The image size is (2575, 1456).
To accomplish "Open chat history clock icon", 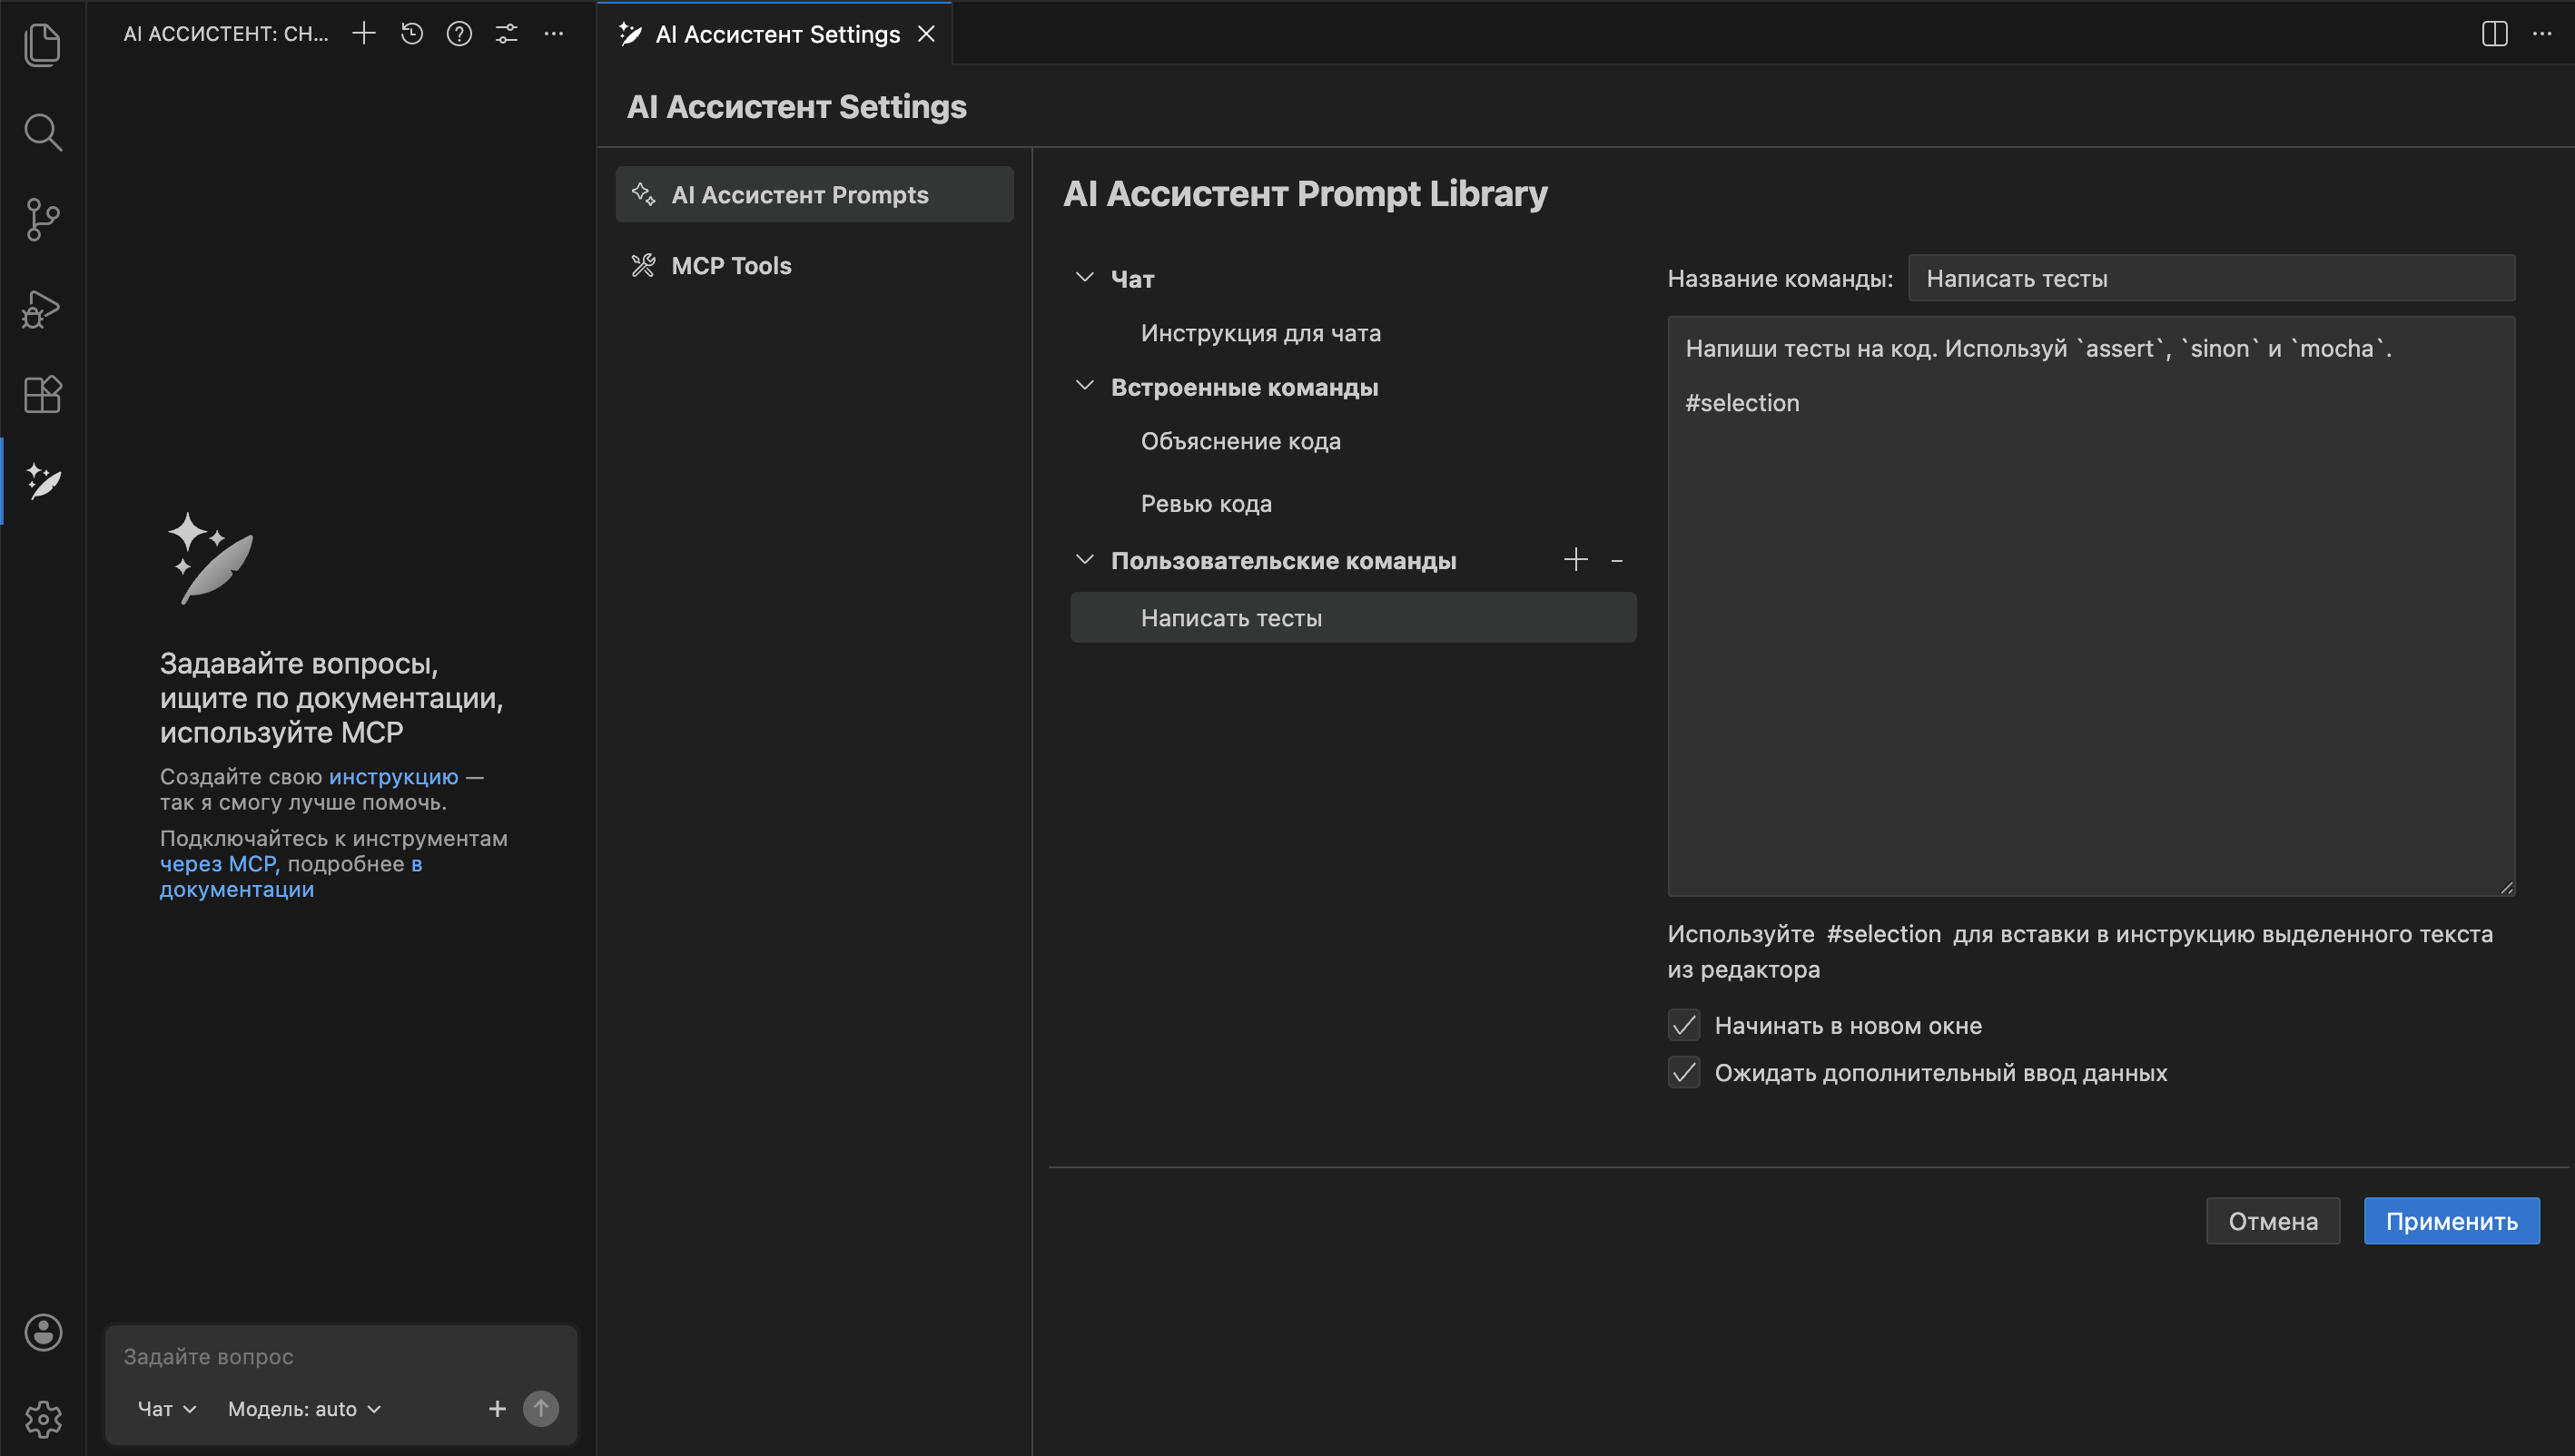I will 412,34.
